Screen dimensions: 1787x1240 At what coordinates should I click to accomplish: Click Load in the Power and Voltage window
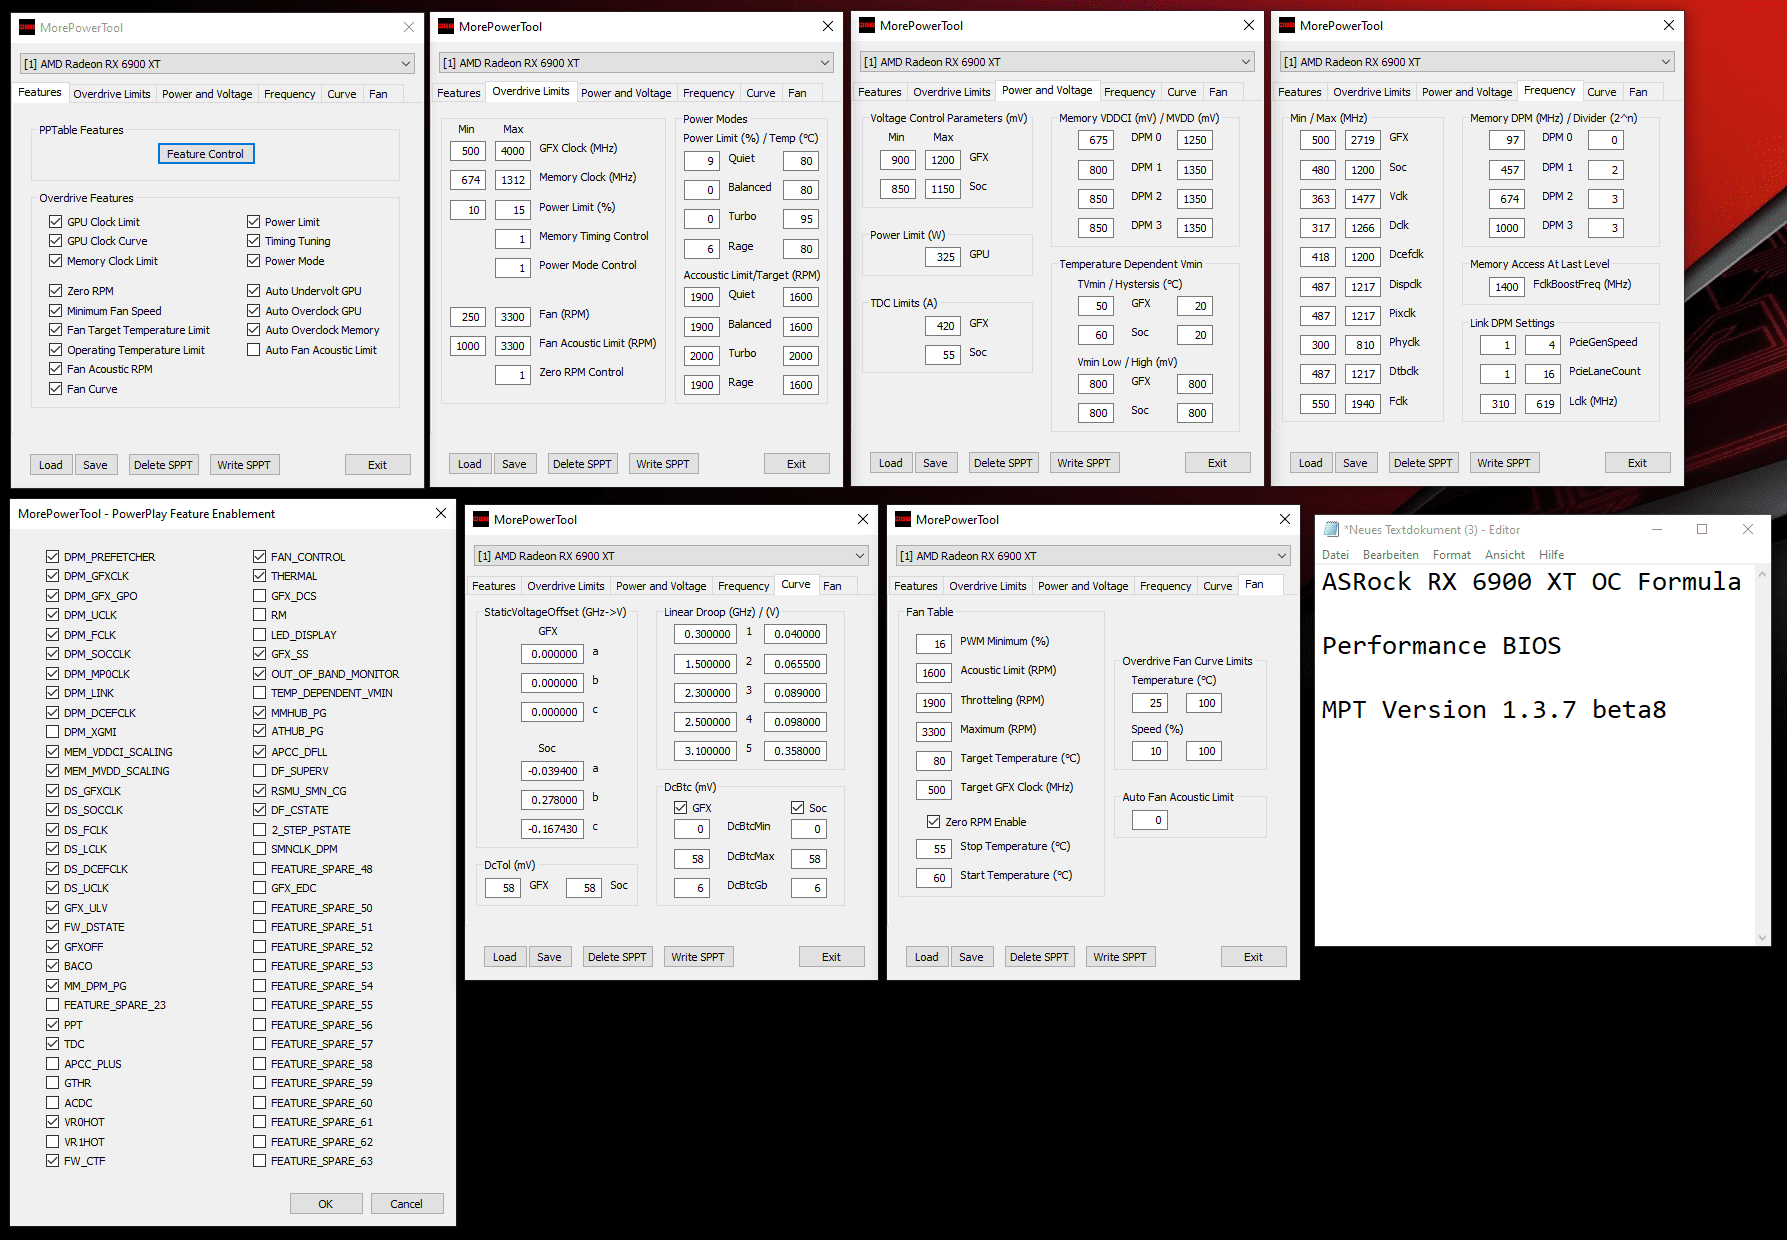pyautogui.click(x=891, y=463)
